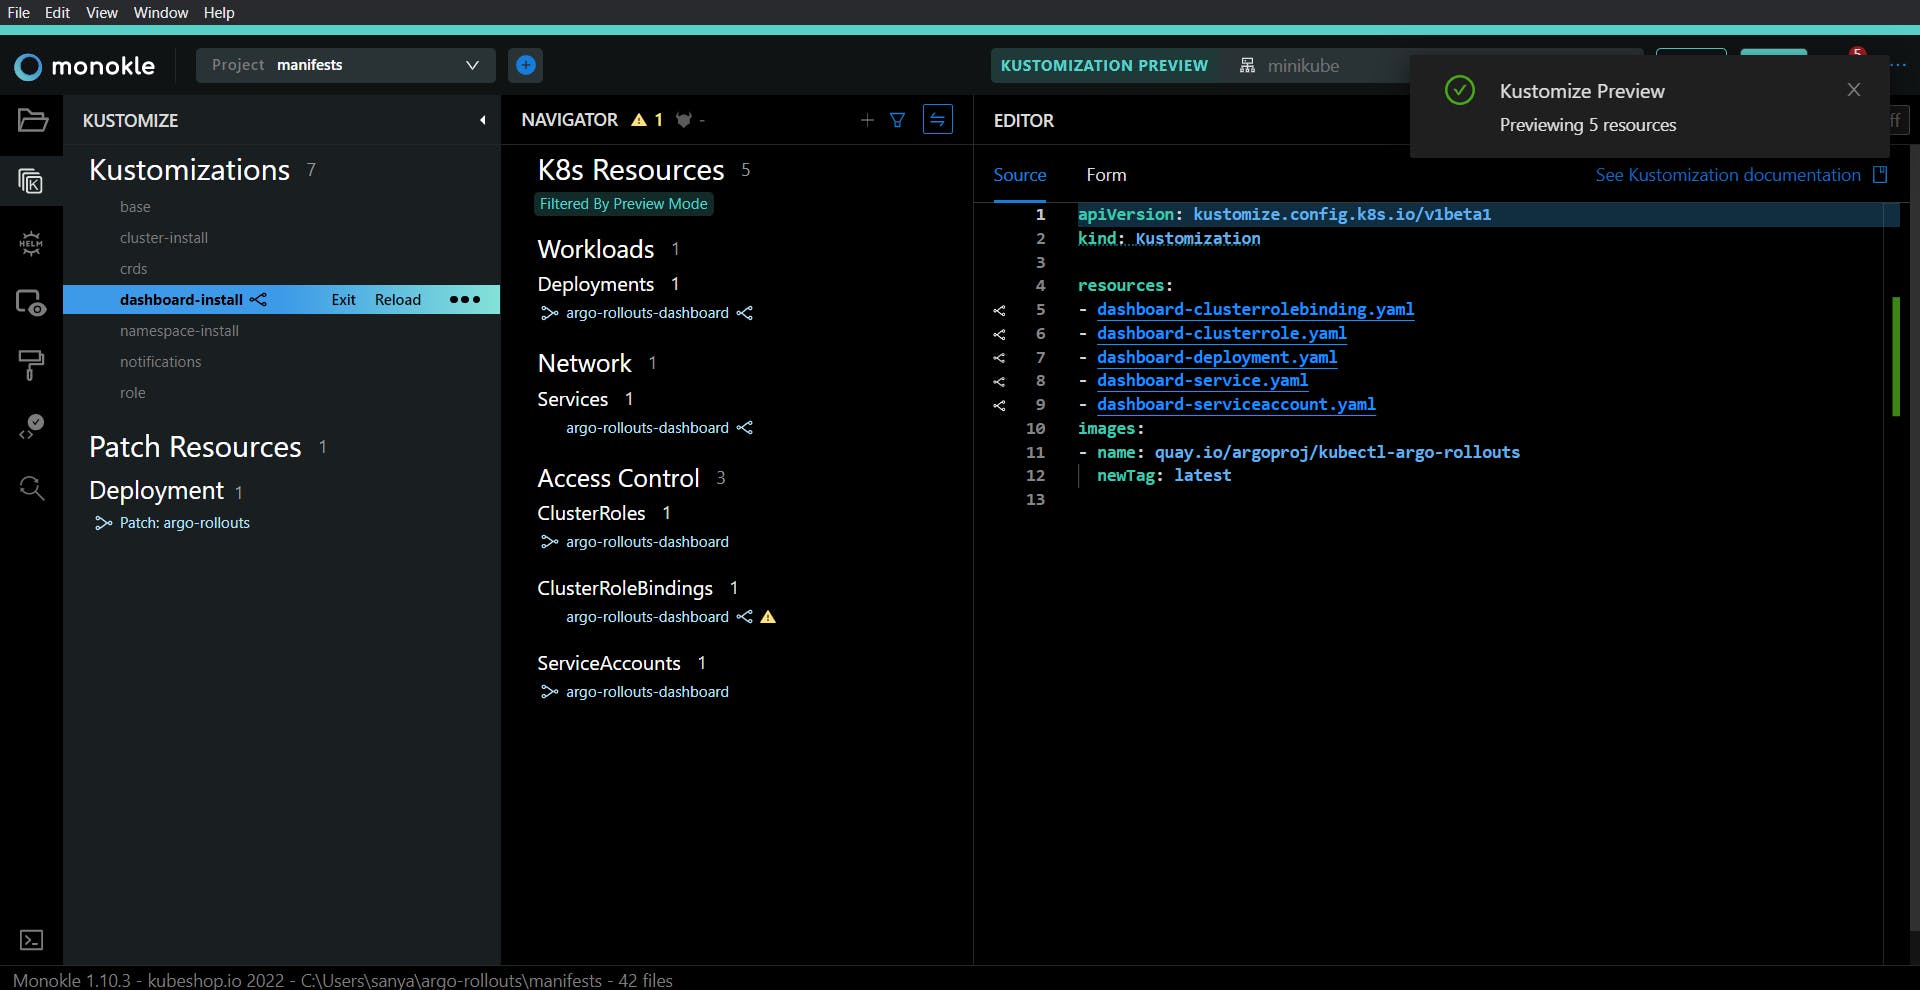
Task: Switch to the Source tab
Action: (1020, 175)
